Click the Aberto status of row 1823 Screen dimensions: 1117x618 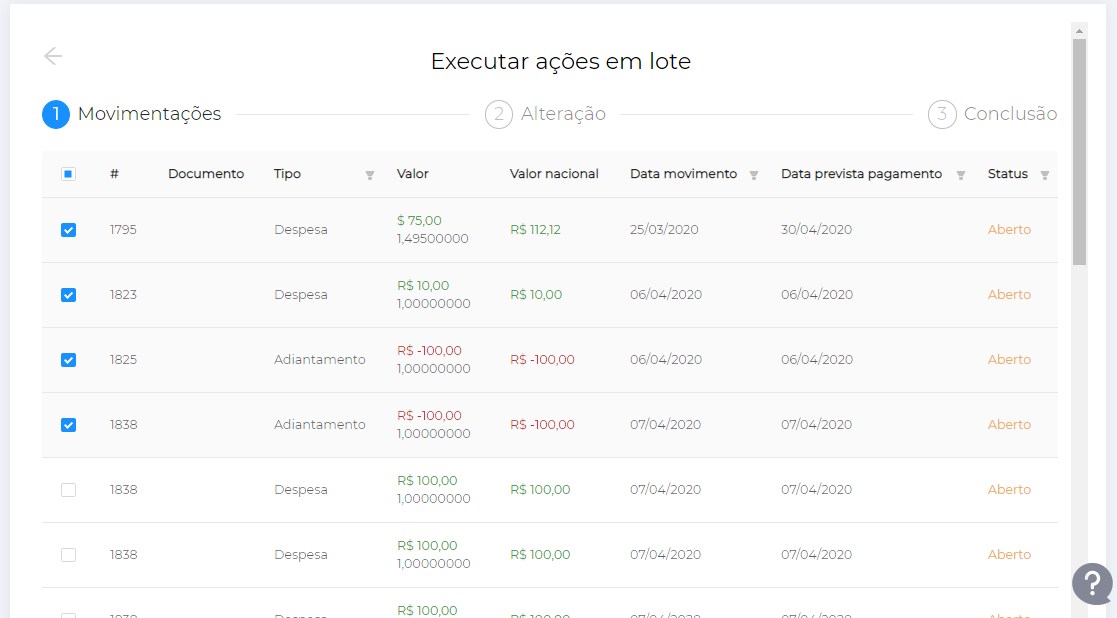[1009, 295]
